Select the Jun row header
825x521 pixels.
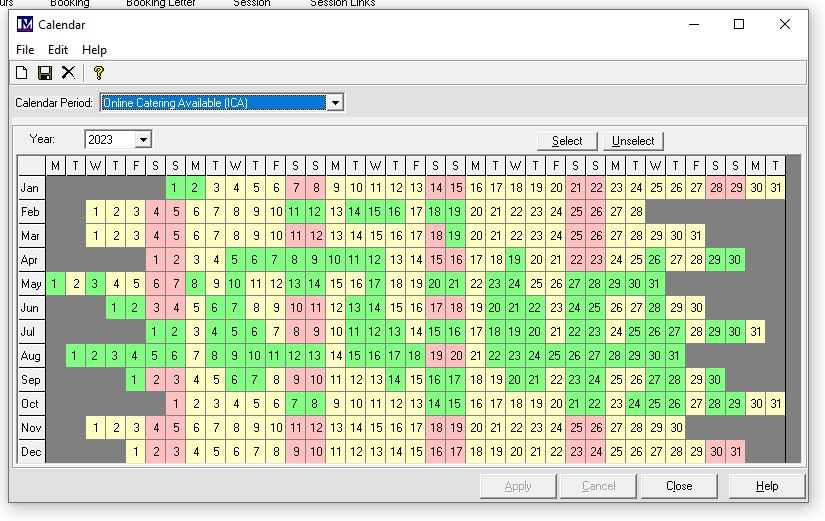(x=32, y=308)
